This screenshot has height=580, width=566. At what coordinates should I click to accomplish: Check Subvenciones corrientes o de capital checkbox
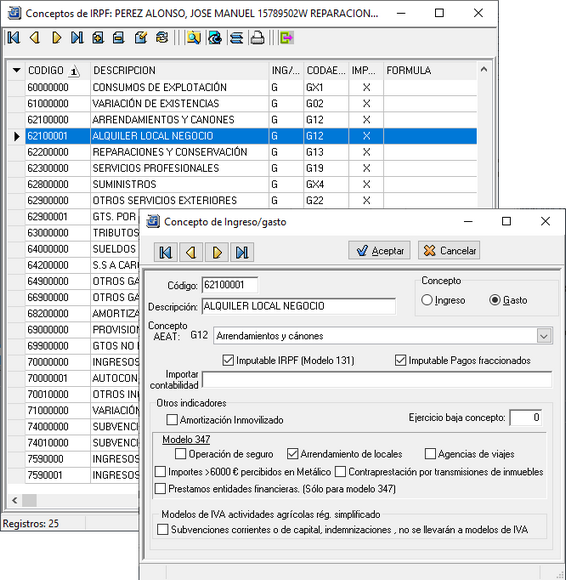(x=162, y=529)
